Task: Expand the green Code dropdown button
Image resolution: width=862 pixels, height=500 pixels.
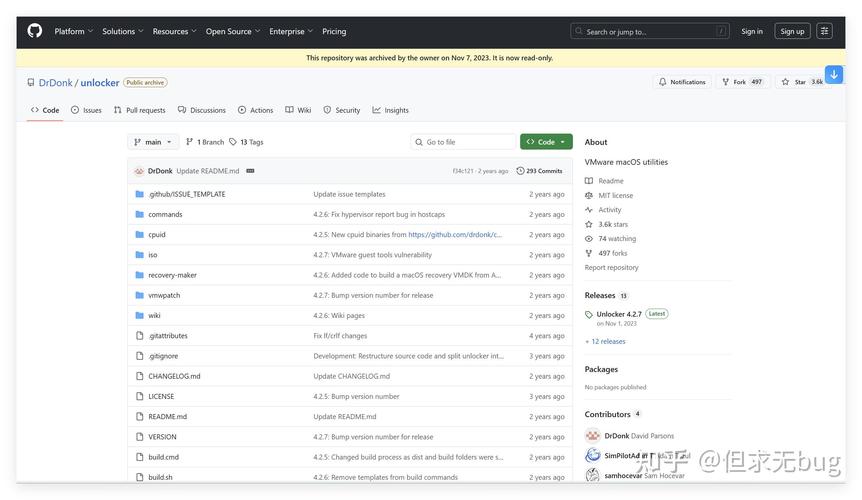Action: click(x=546, y=142)
